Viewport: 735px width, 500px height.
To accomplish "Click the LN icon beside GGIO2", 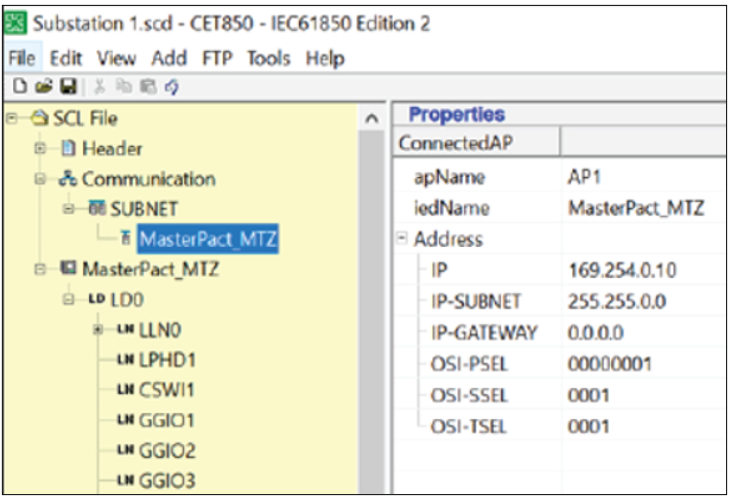I will (x=125, y=450).
